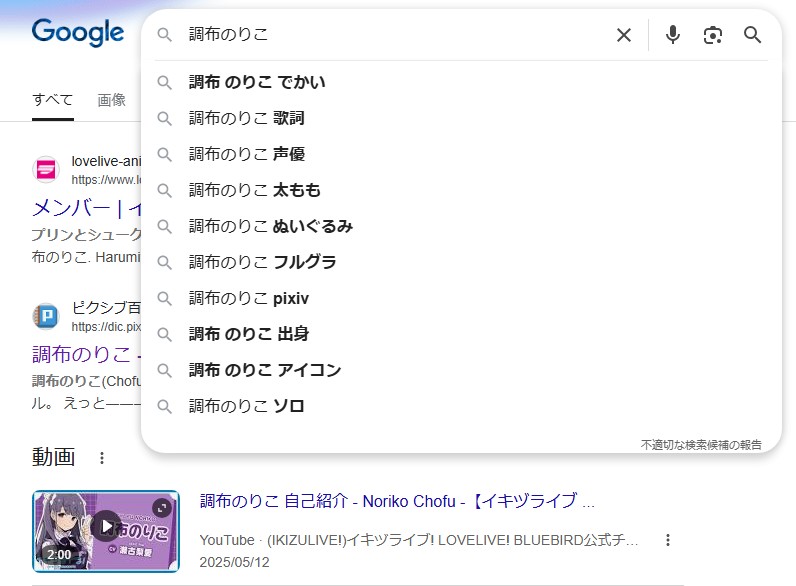Select the 調布 のりこ アイコン suggestion
Screen dimensions: 796x586
(x=264, y=370)
